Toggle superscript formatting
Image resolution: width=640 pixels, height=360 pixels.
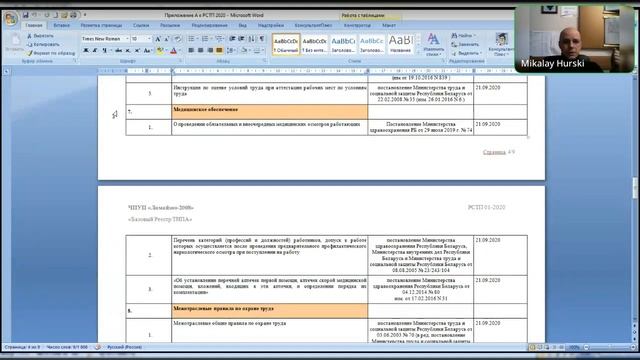(x=137, y=51)
